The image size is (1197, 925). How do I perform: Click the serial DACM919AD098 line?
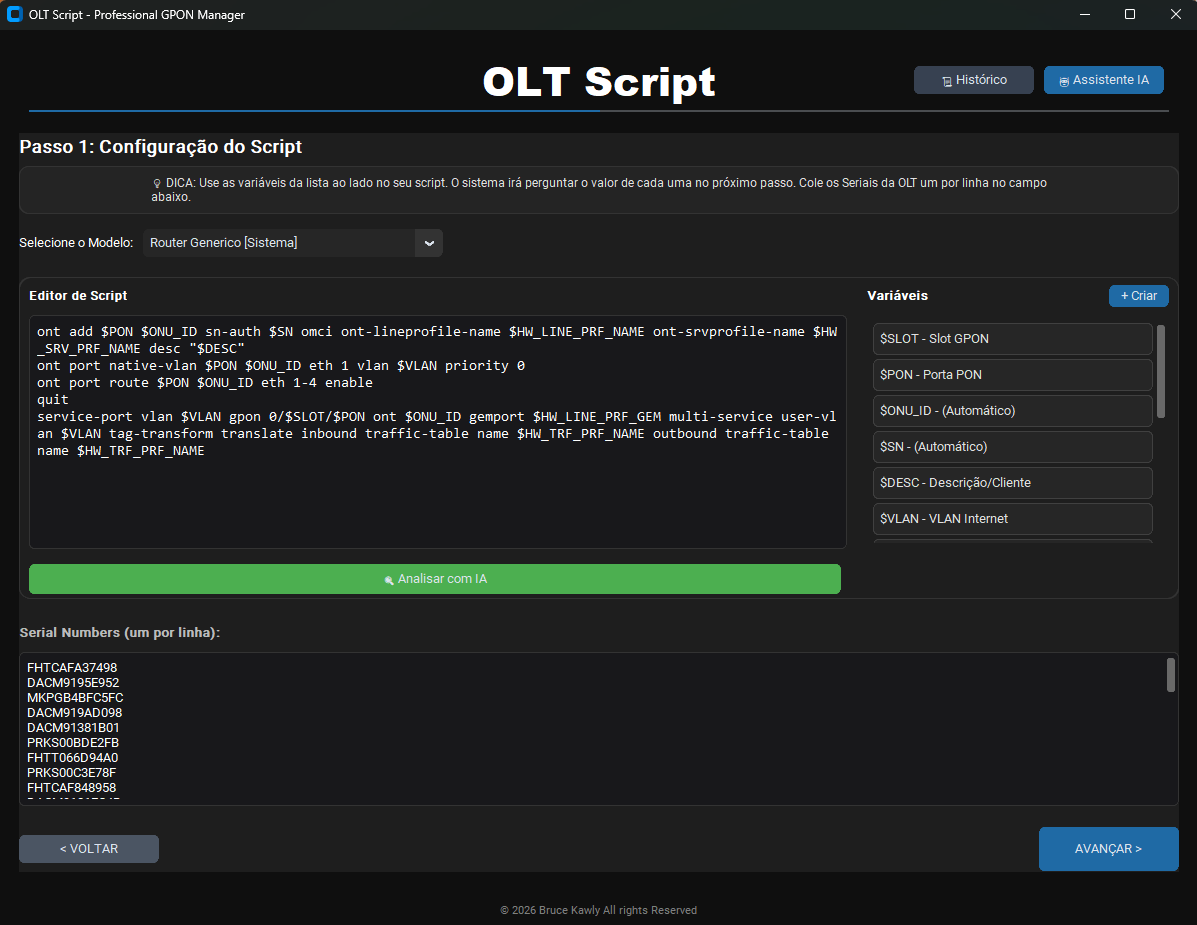coord(74,713)
